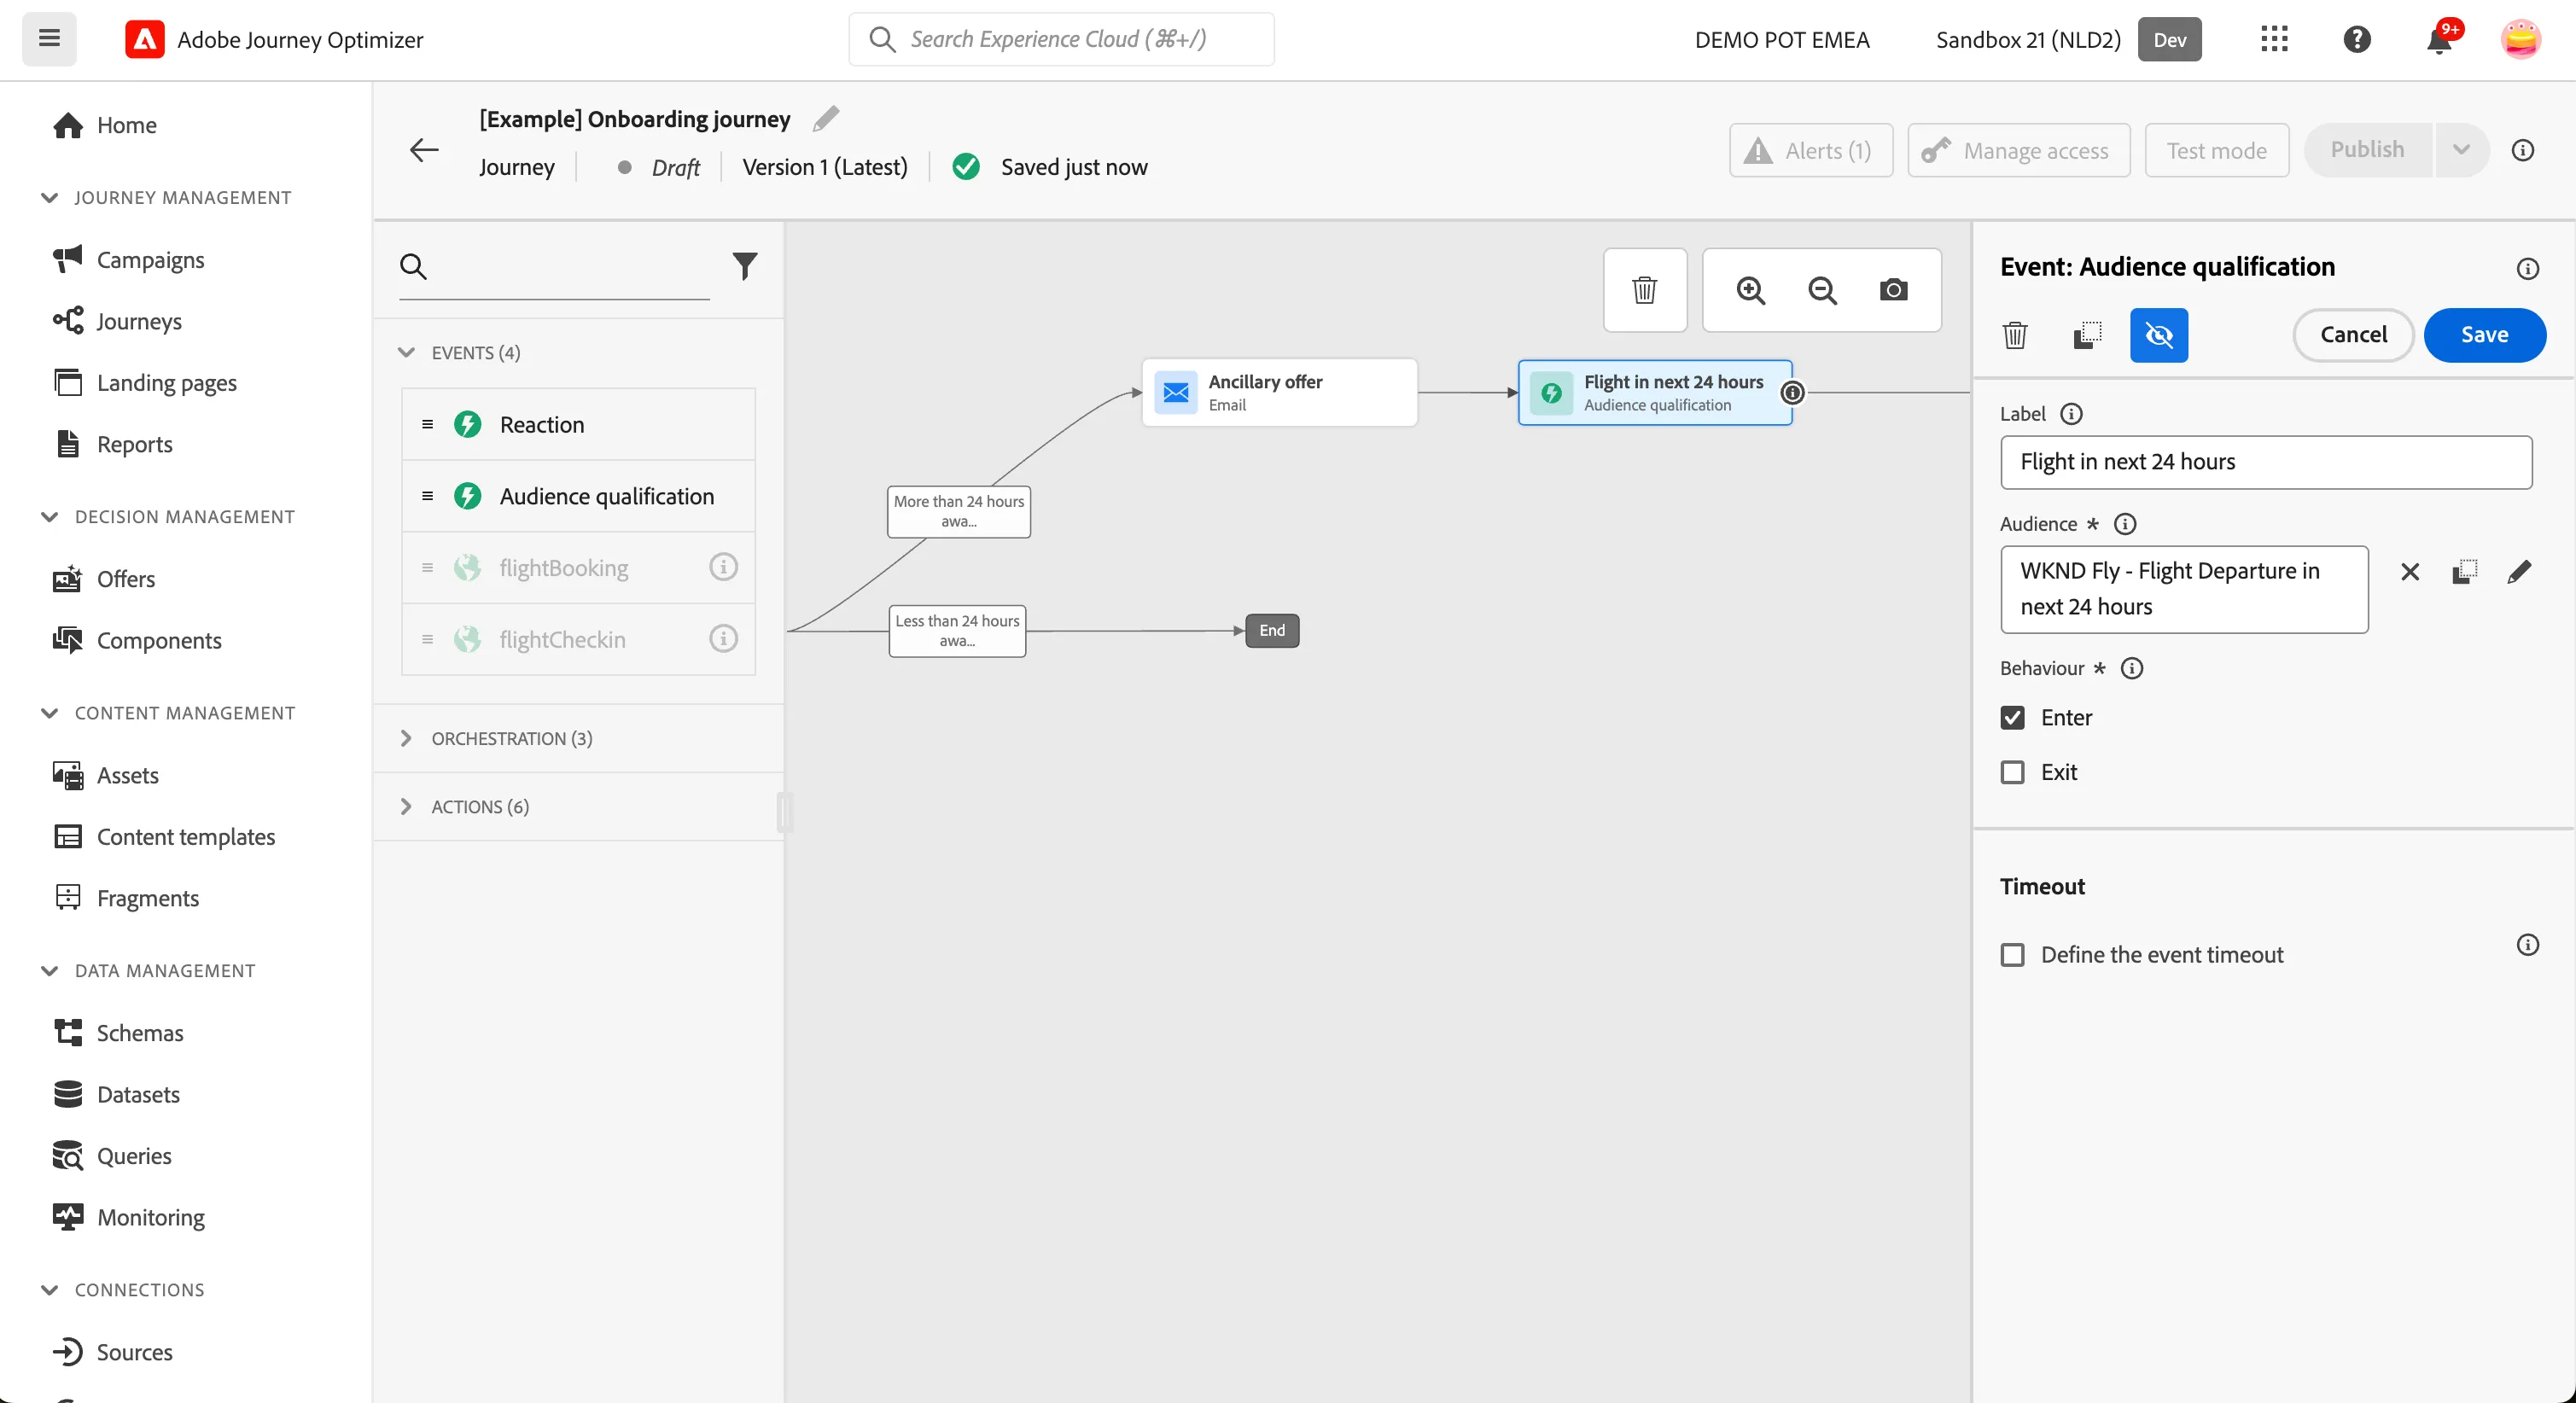Zoom out of the journey canvas
This screenshot has width=2576, height=1403.
(1822, 290)
